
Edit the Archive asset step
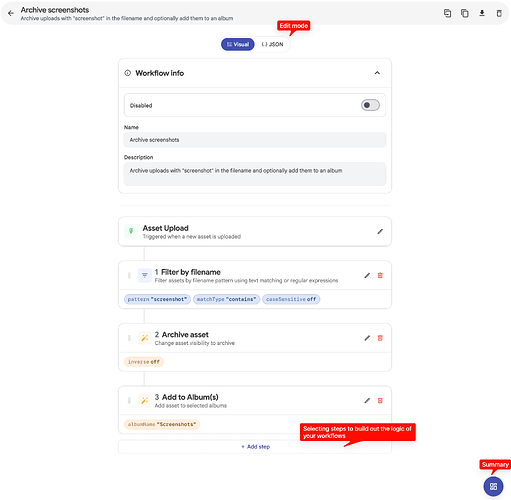[367, 338]
